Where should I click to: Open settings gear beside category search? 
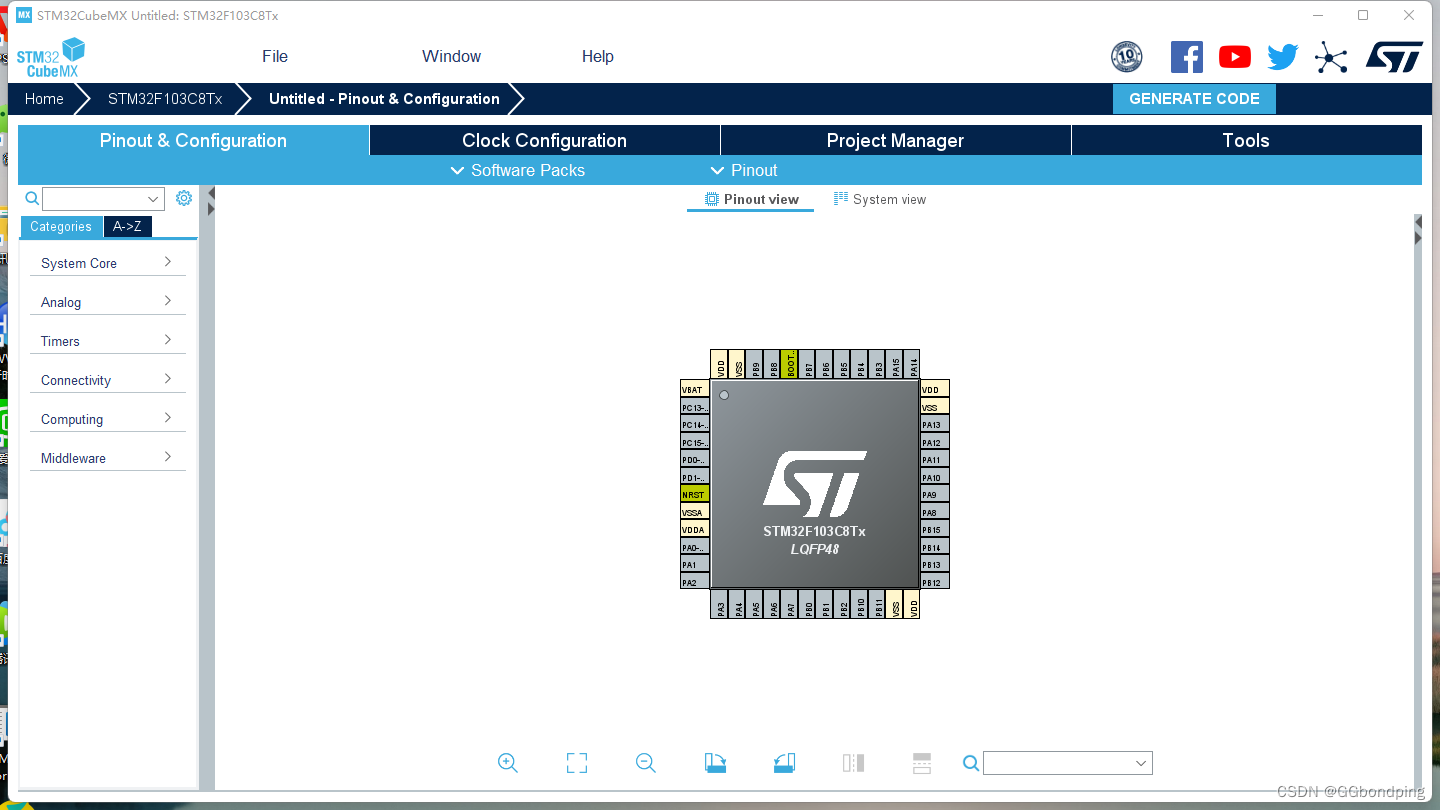point(184,198)
